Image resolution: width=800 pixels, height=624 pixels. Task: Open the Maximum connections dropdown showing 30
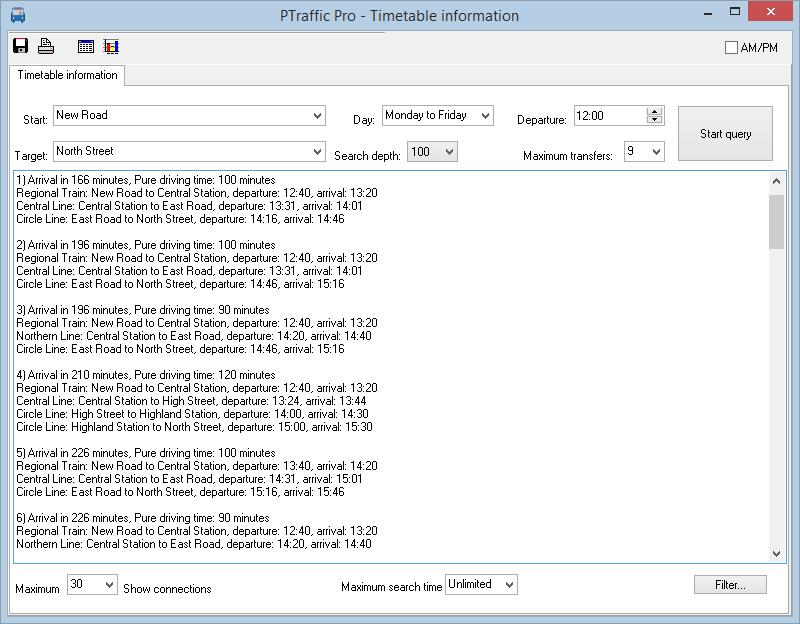tap(109, 584)
